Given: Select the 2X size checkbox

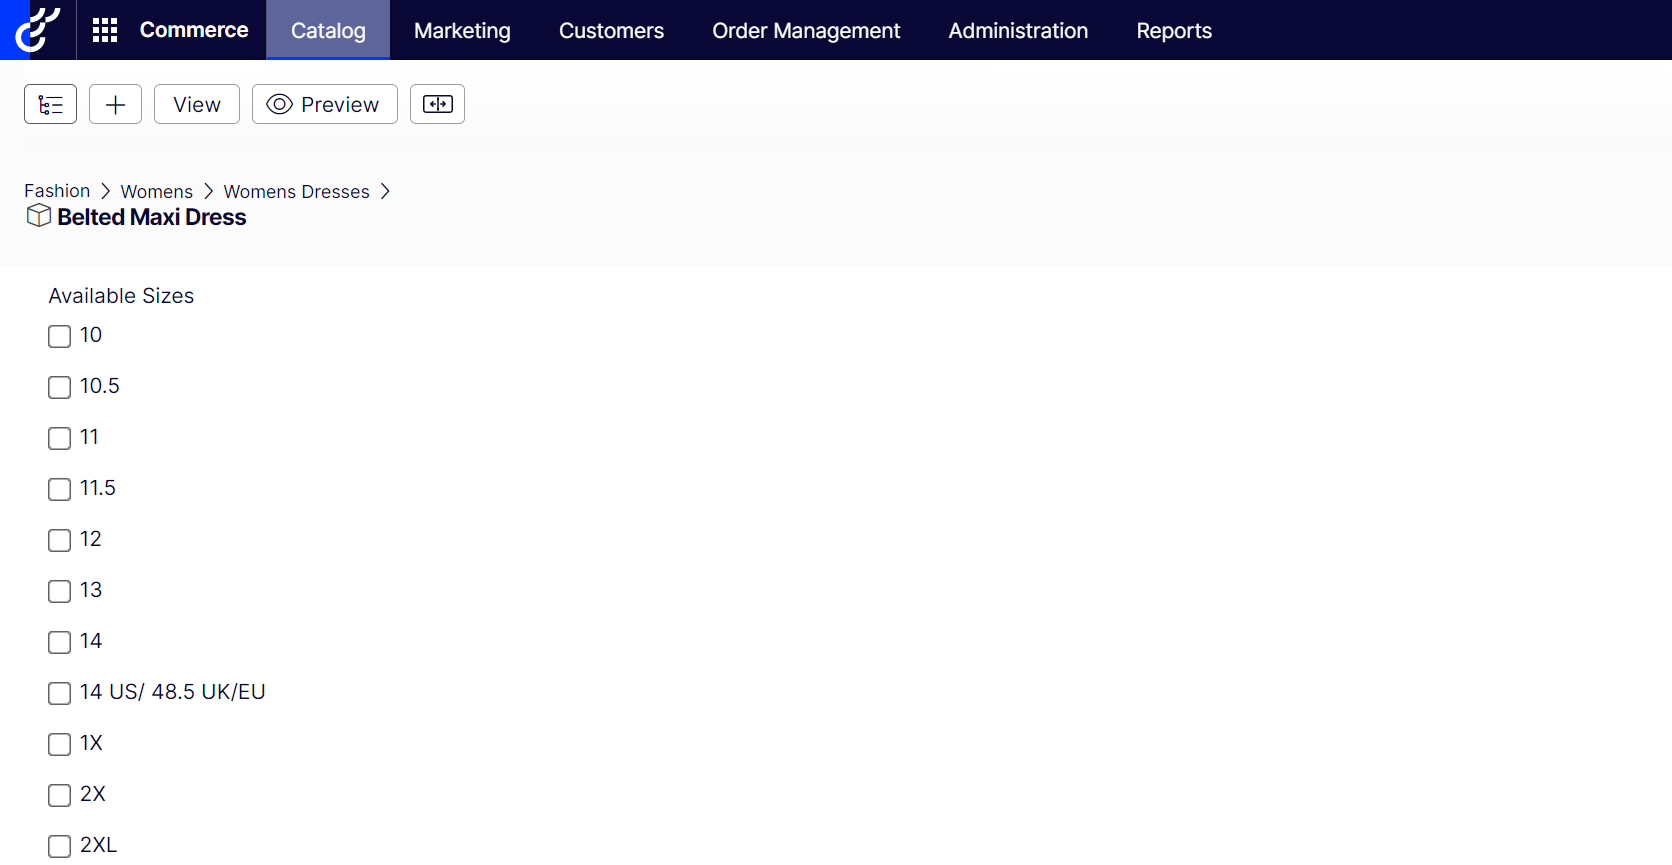Looking at the screenshot, I should coord(60,795).
